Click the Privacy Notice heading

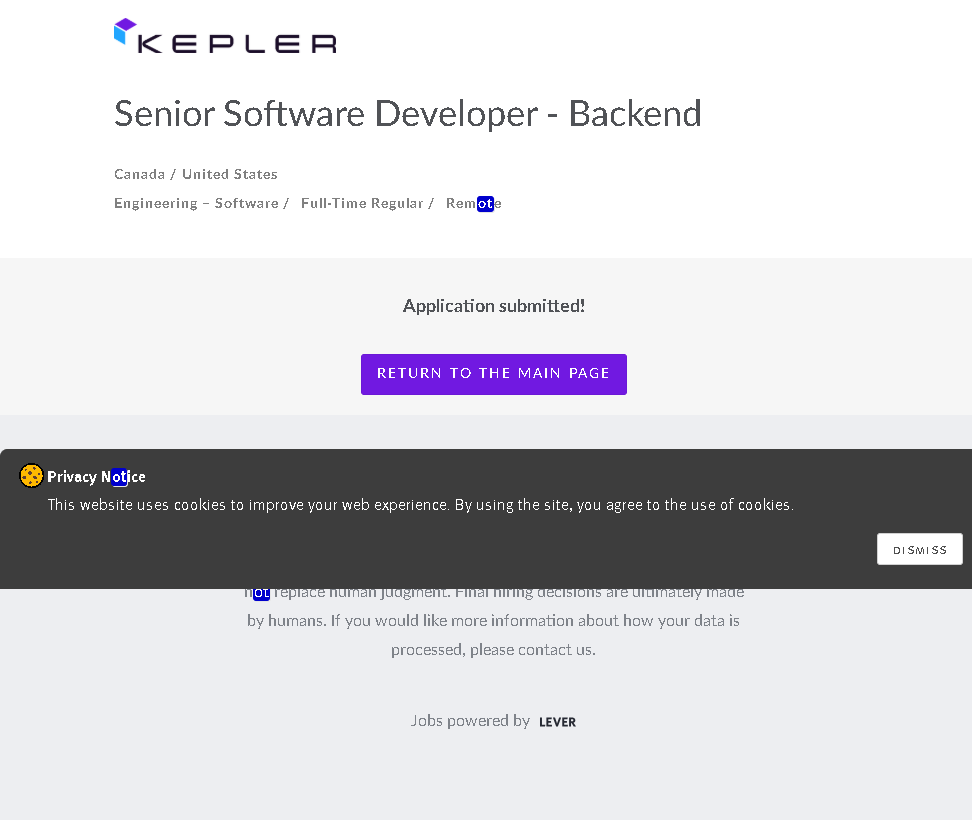tap(96, 477)
